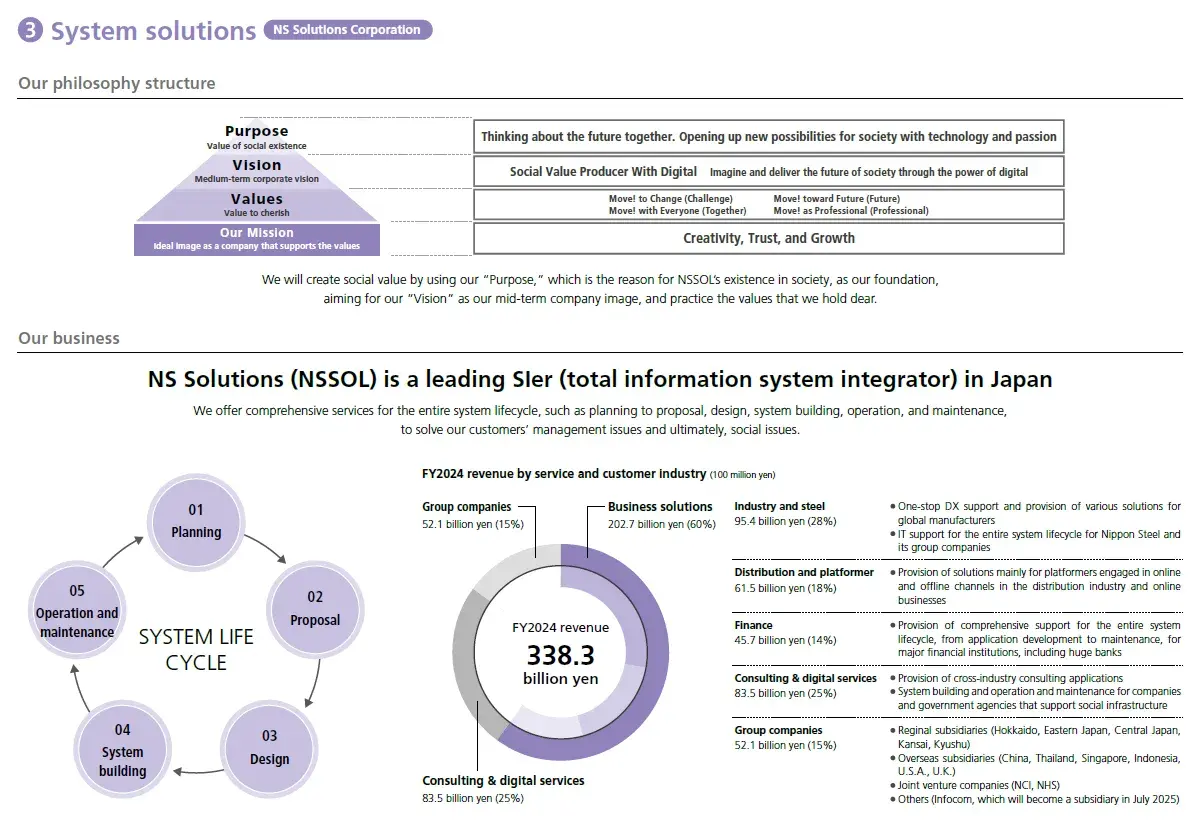The height and width of the screenshot is (829, 1200).
Task: Click the SYSTEM LIFE CYCLE center text
Action: (x=196, y=649)
